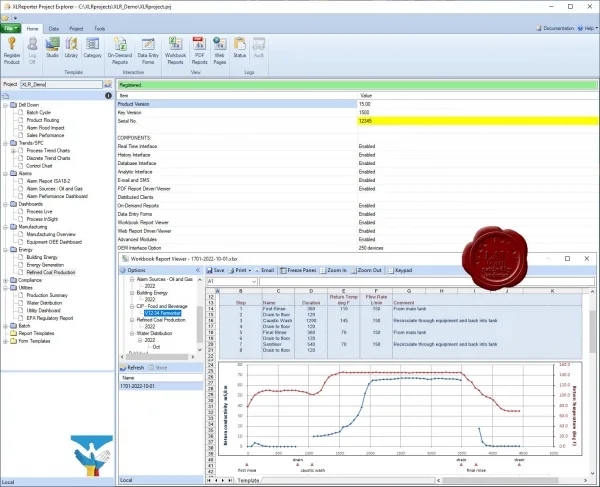Open Register Product key icon
This screenshot has height=487, width=600.
pyautogui.click(x=11, y=51)
